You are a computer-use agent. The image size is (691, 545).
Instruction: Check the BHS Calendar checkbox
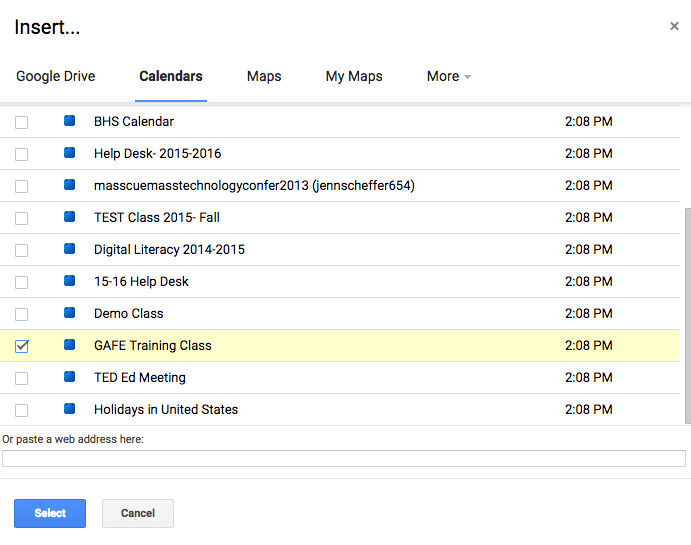click(x=22, y=122)
